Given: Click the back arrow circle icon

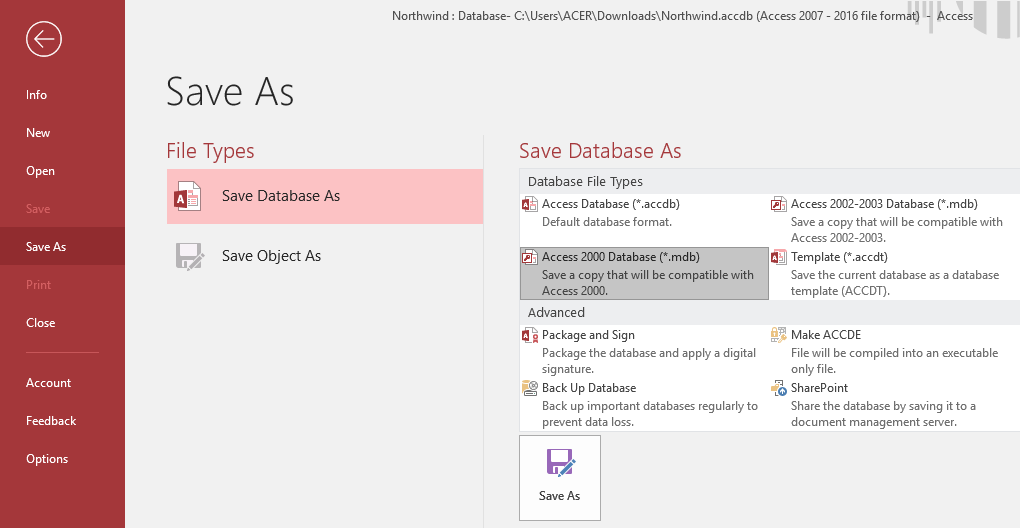Looking at the screenshot, I should pos(45,39).
